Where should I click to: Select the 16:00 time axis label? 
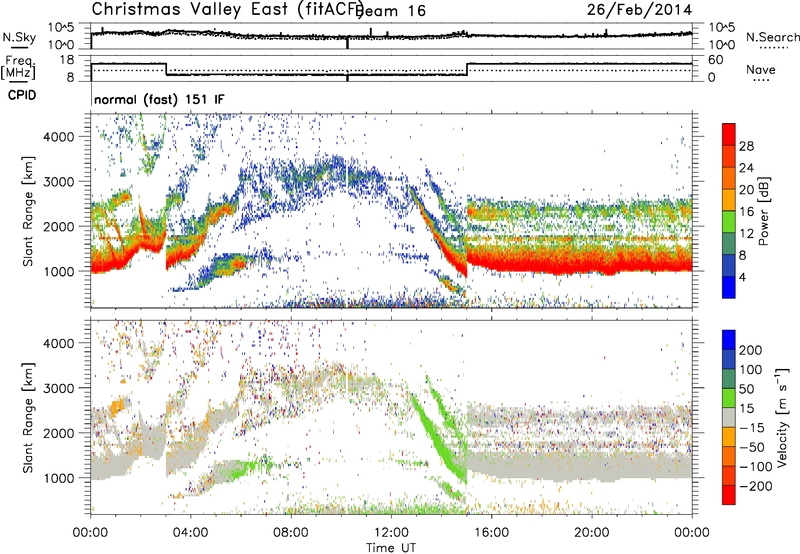tap(491, 533)
